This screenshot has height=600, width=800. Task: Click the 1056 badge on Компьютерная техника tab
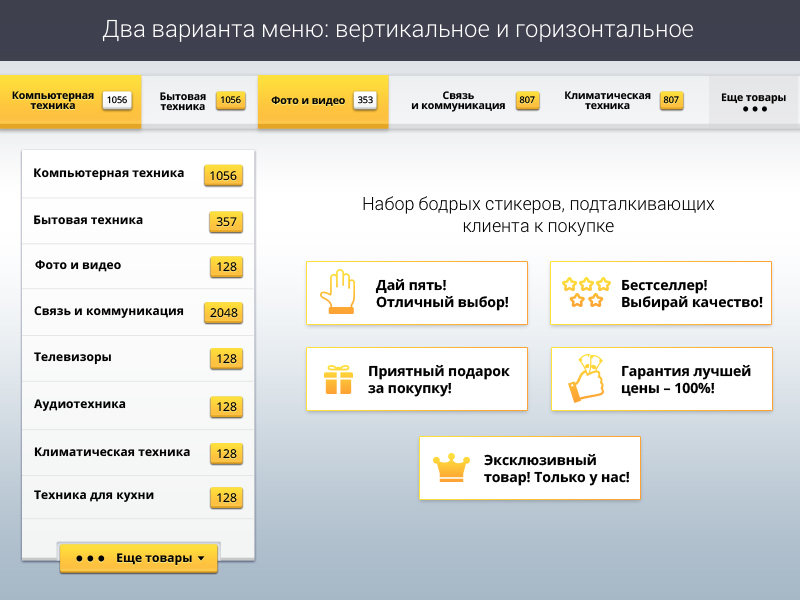[x=117, y=100]
